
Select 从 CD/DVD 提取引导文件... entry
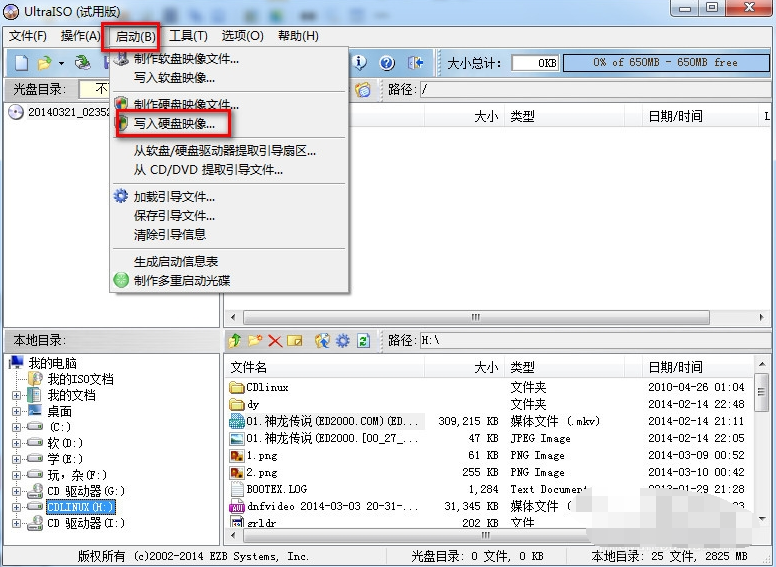pos(229,170)
